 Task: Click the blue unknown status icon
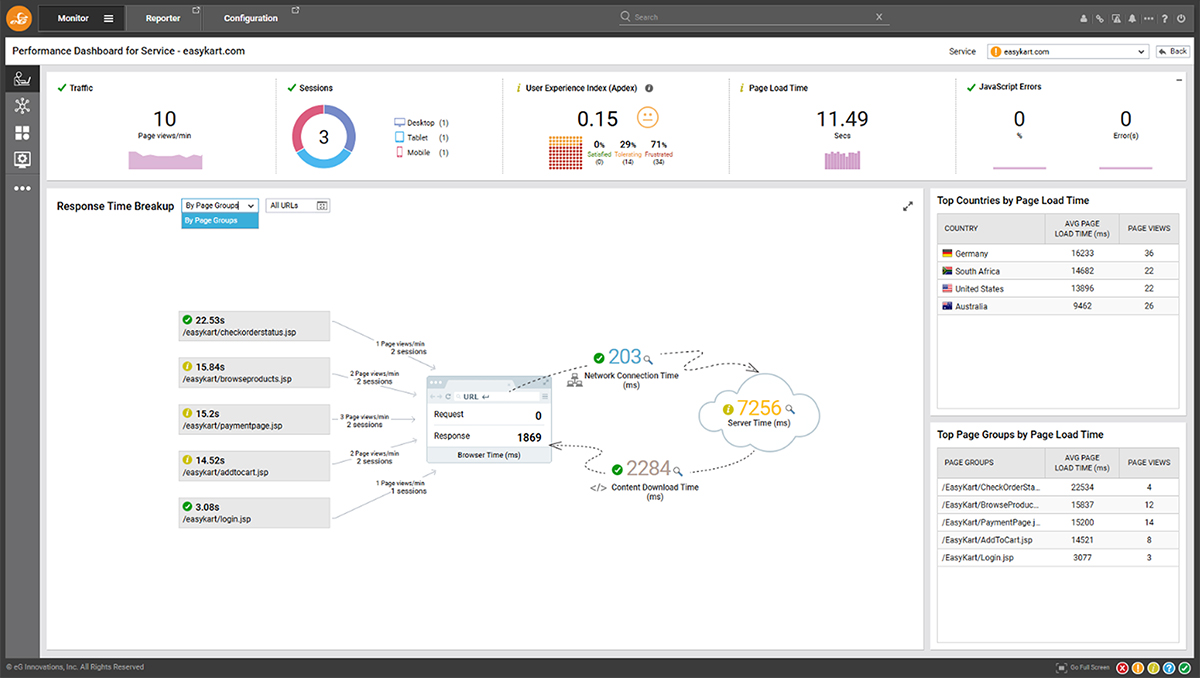tap(1170, 667)
